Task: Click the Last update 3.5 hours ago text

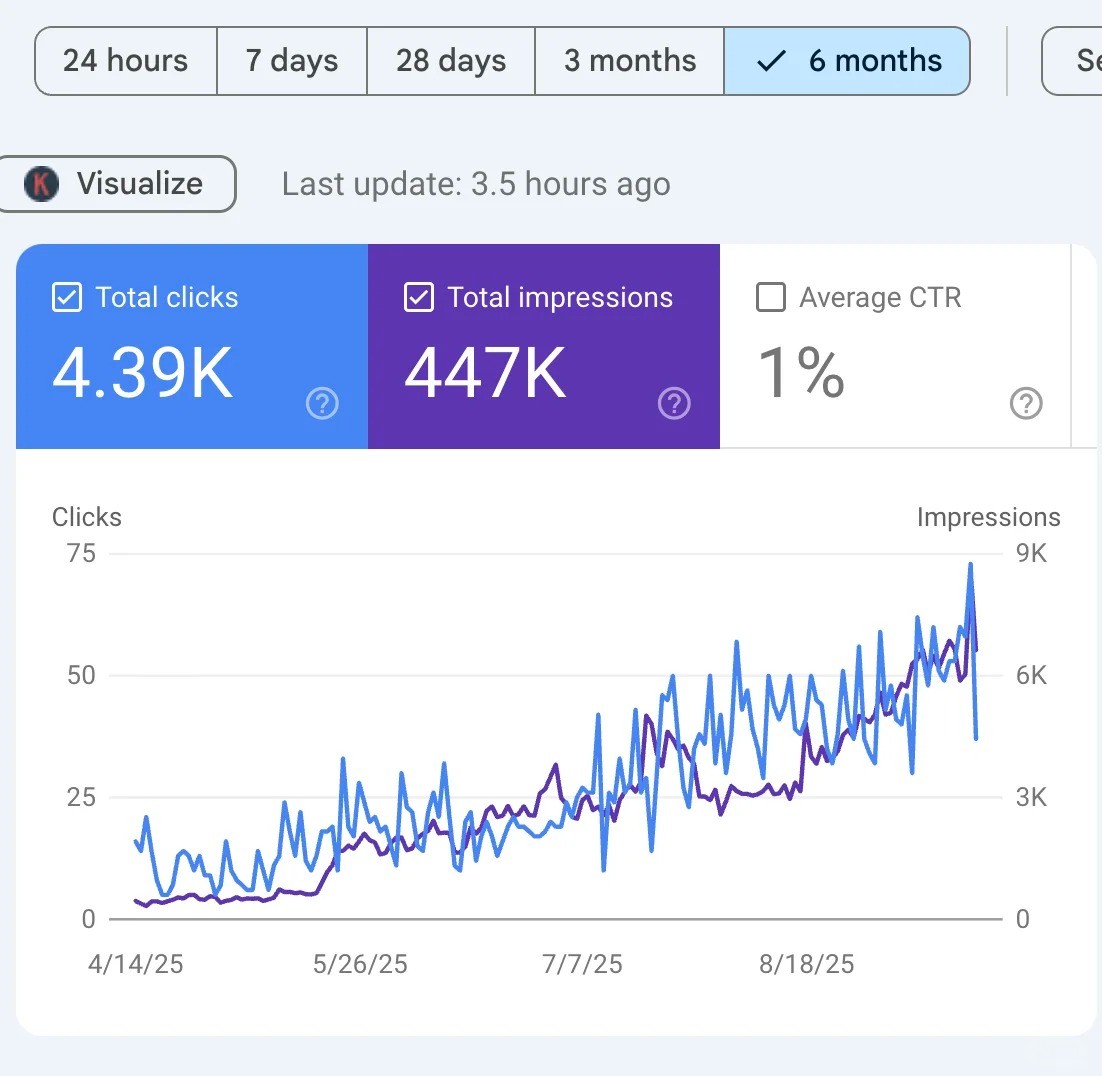Action: (x=477, y=184)
